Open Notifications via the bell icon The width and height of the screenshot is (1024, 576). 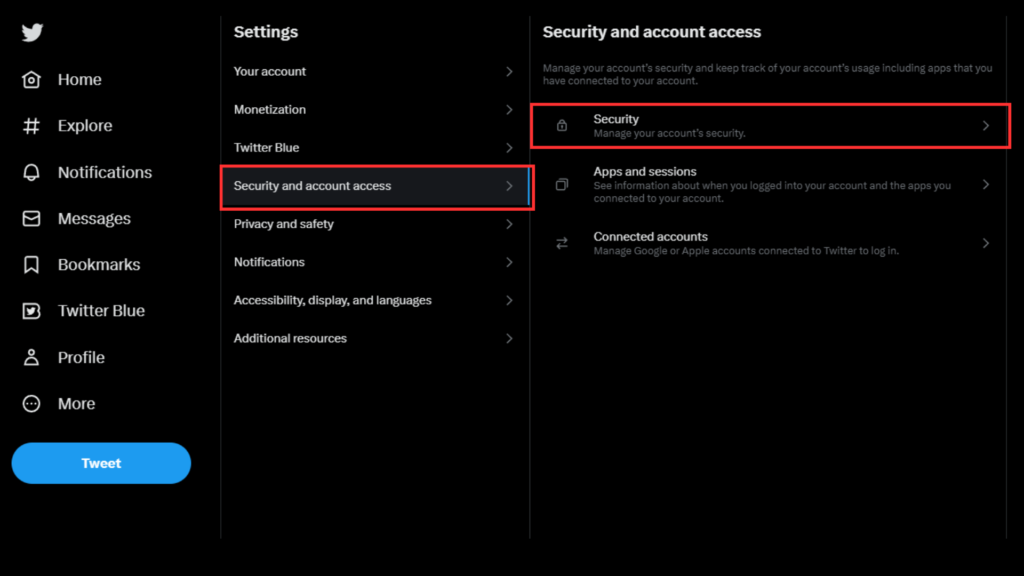[x=32, y=172]
